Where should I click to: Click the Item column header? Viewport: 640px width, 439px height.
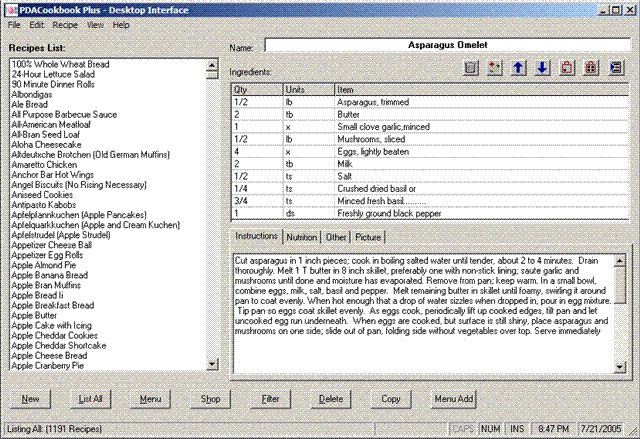482,89
